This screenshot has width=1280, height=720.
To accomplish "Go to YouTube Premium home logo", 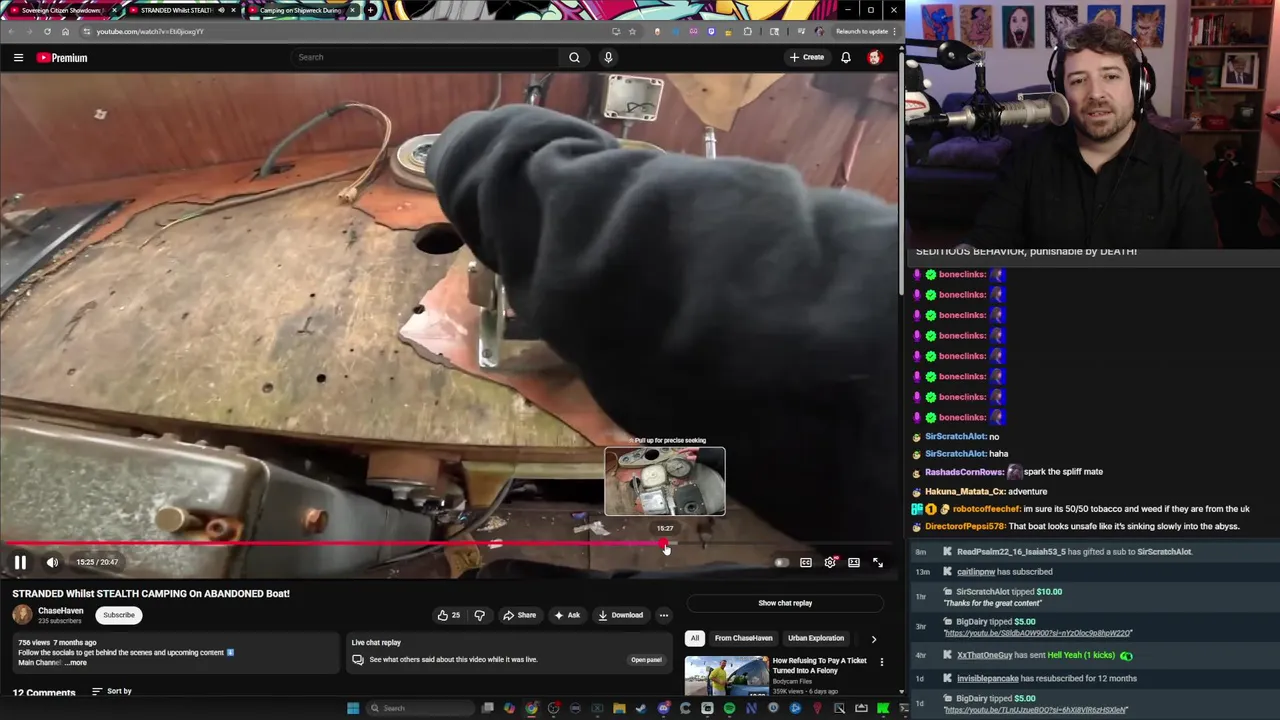I will click(62, 58).
